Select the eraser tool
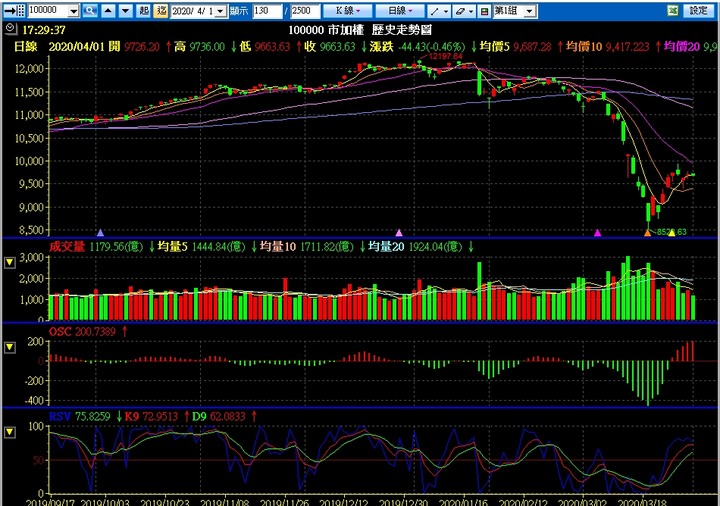Screen dimensions: 720x506 pos(460,11)
